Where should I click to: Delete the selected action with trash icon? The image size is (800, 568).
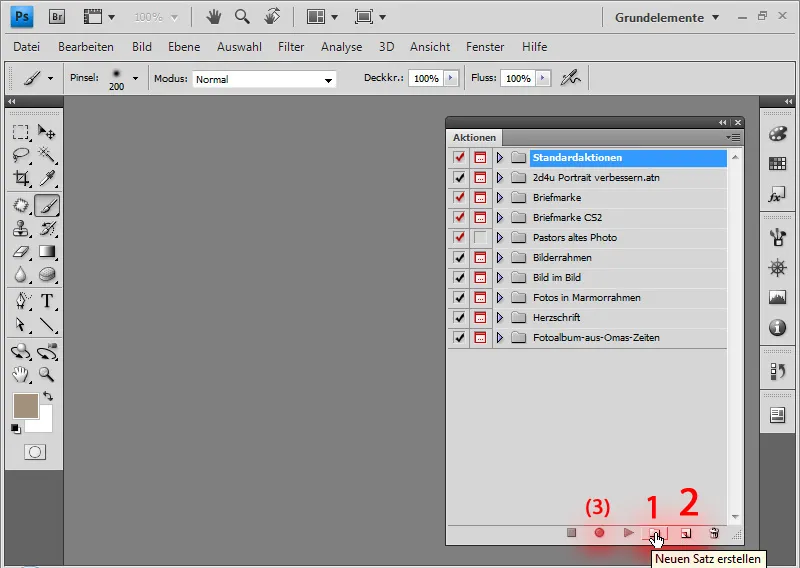[714, 533]
